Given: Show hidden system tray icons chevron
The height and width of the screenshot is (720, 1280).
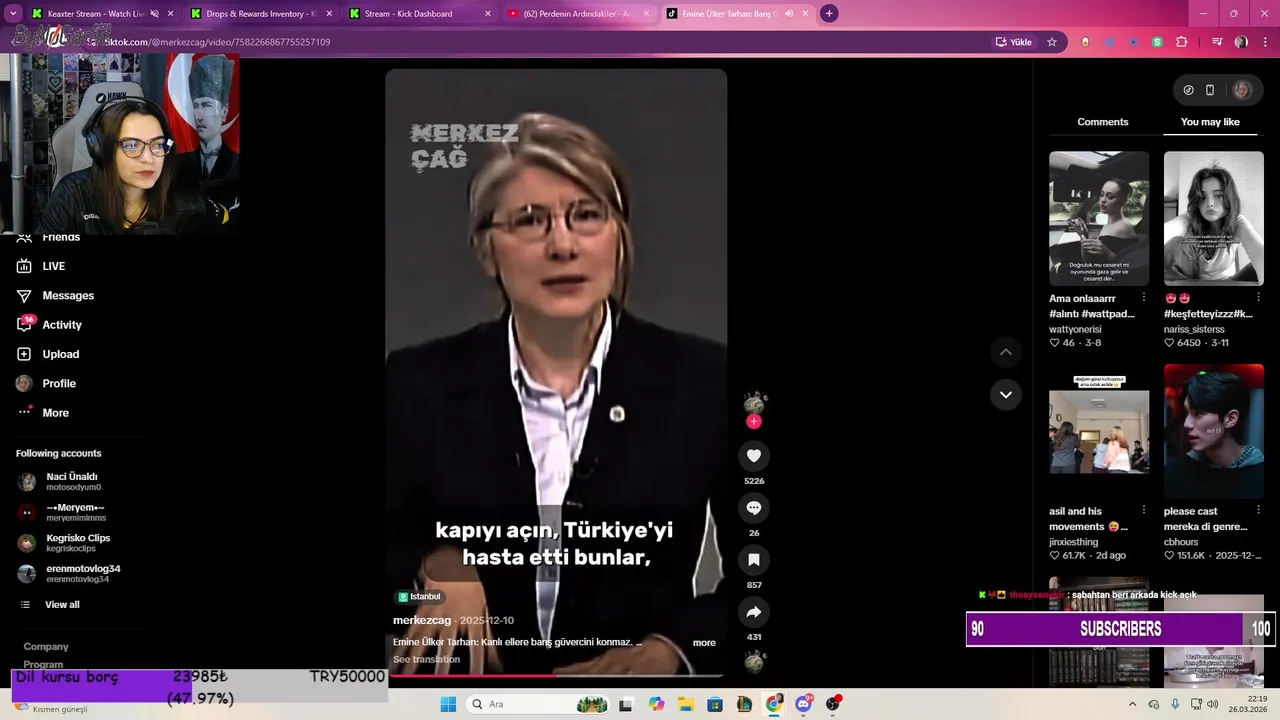Looking at the screenshot, I should tap(1132, 704).
